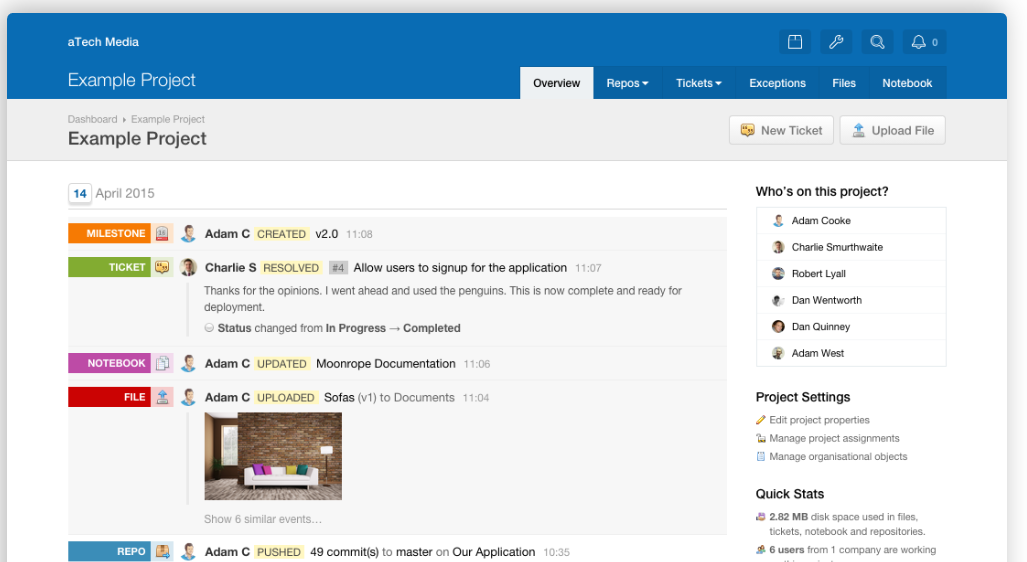Open the Exceptions tab
The width and height of the screenshot is (1027, 562).
click(x=777, y=83)
